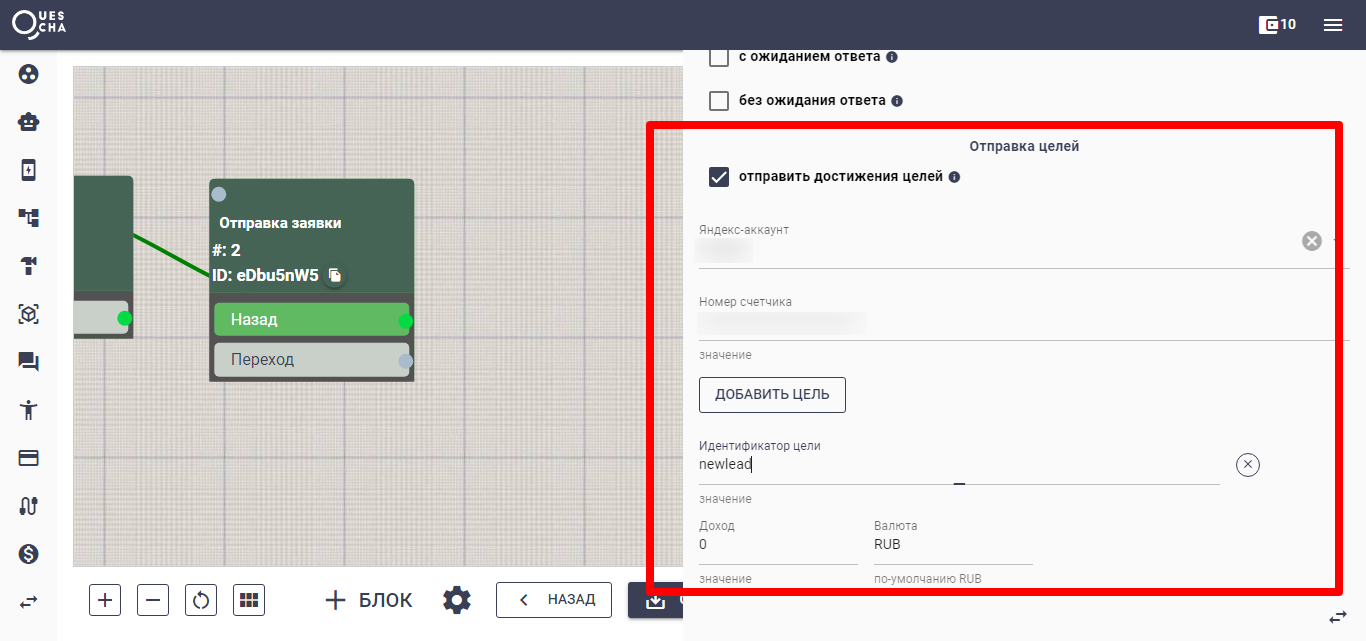Enable the "с ожиданием ответа" checkbox
Viewport: 1366px width, 641px height.
click(x=718, y=57)
